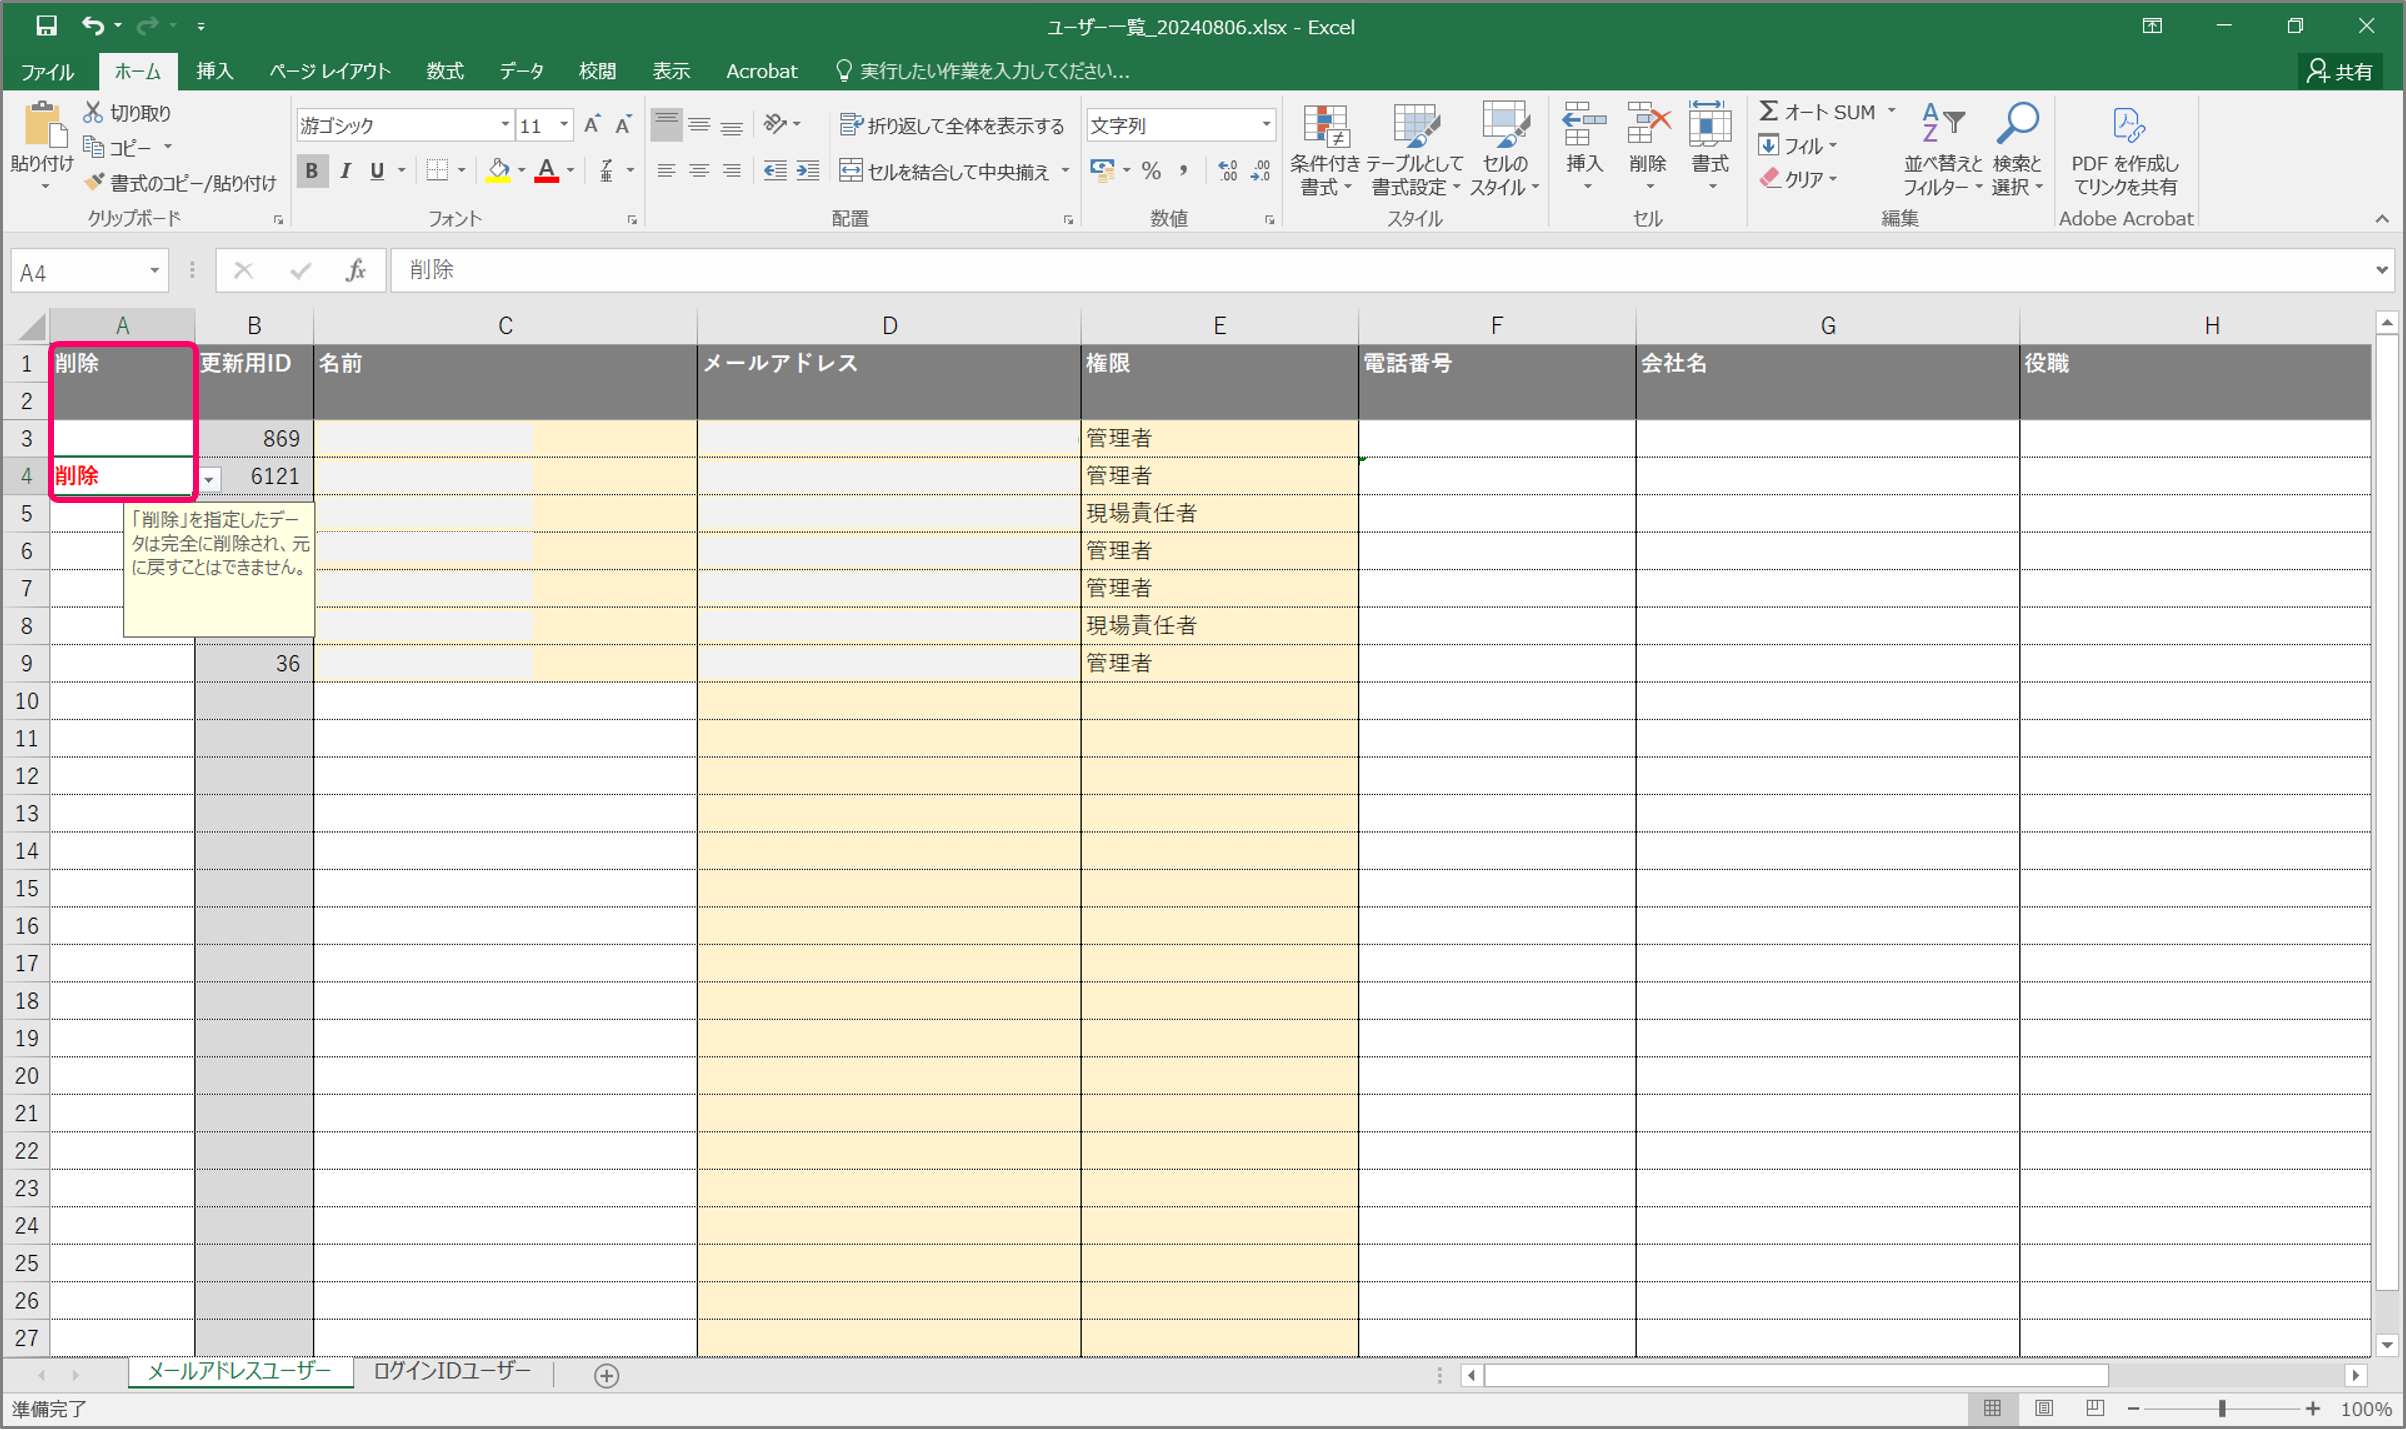Click the Save icon in quick access toolbar

(x=45, y=25)
